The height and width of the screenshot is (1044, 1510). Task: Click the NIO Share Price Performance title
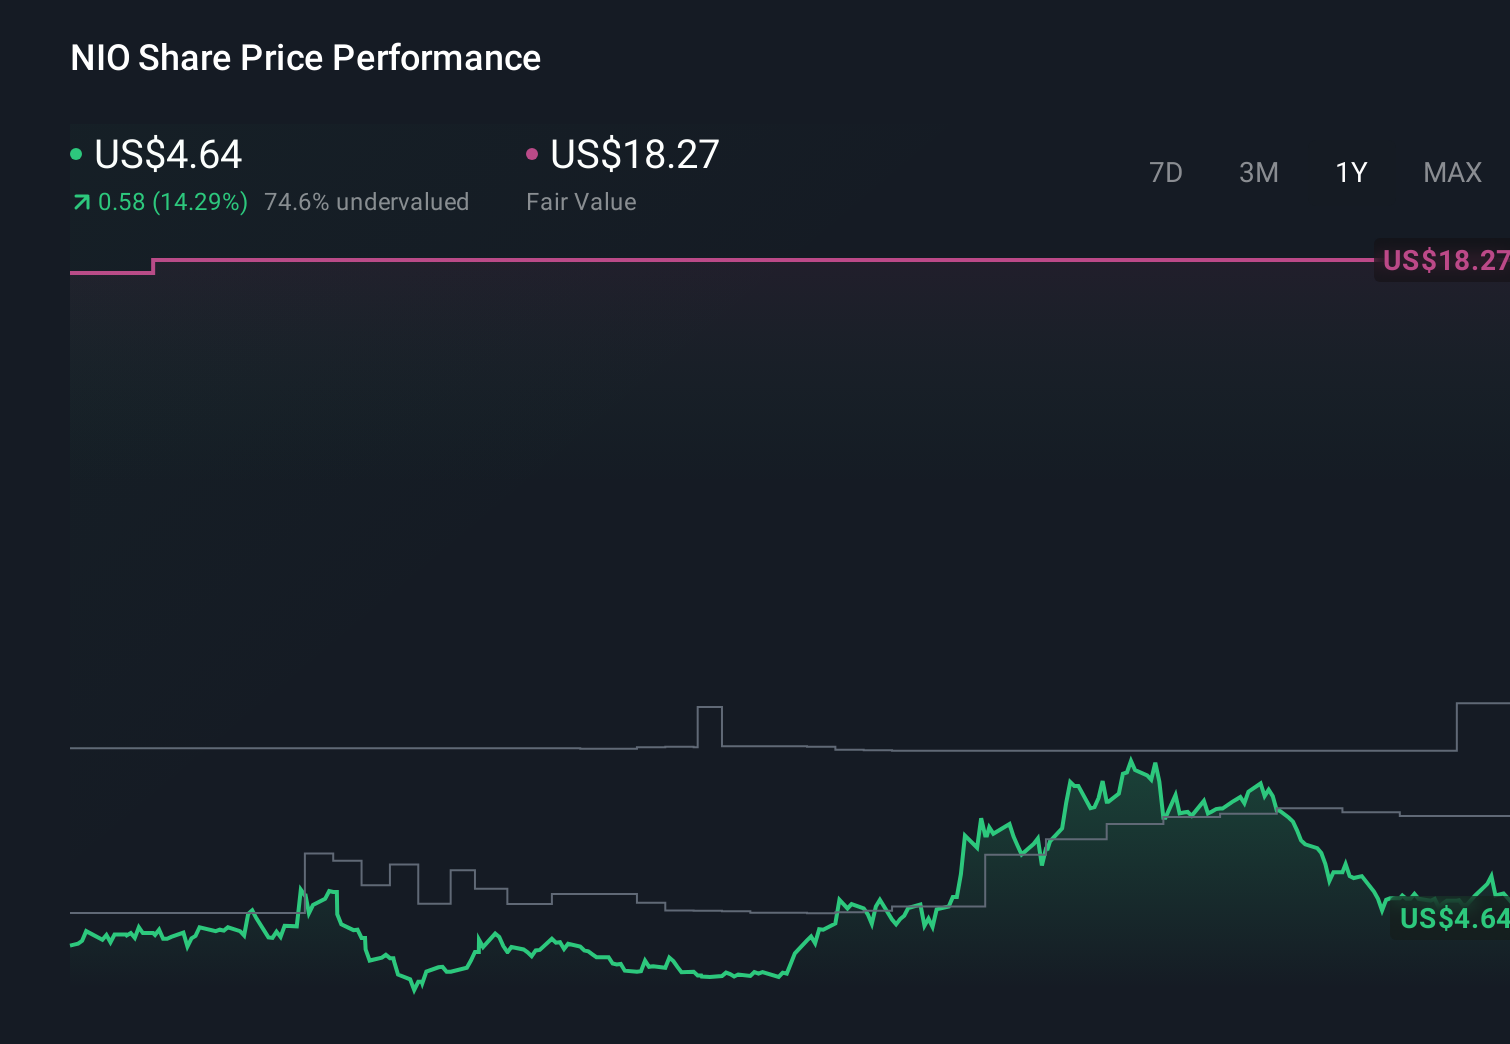(x=304, y=57)
